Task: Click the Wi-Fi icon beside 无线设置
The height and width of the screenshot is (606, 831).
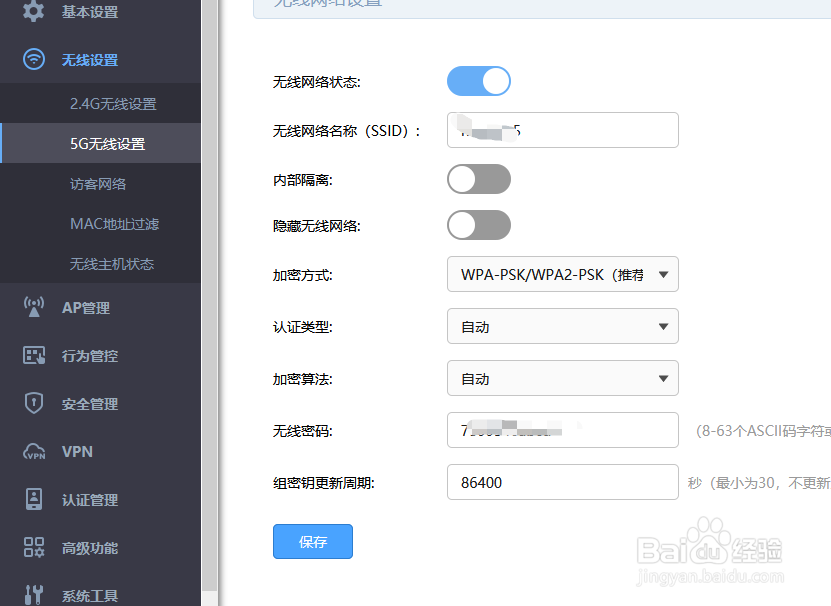Action: [x=33, y=59]
